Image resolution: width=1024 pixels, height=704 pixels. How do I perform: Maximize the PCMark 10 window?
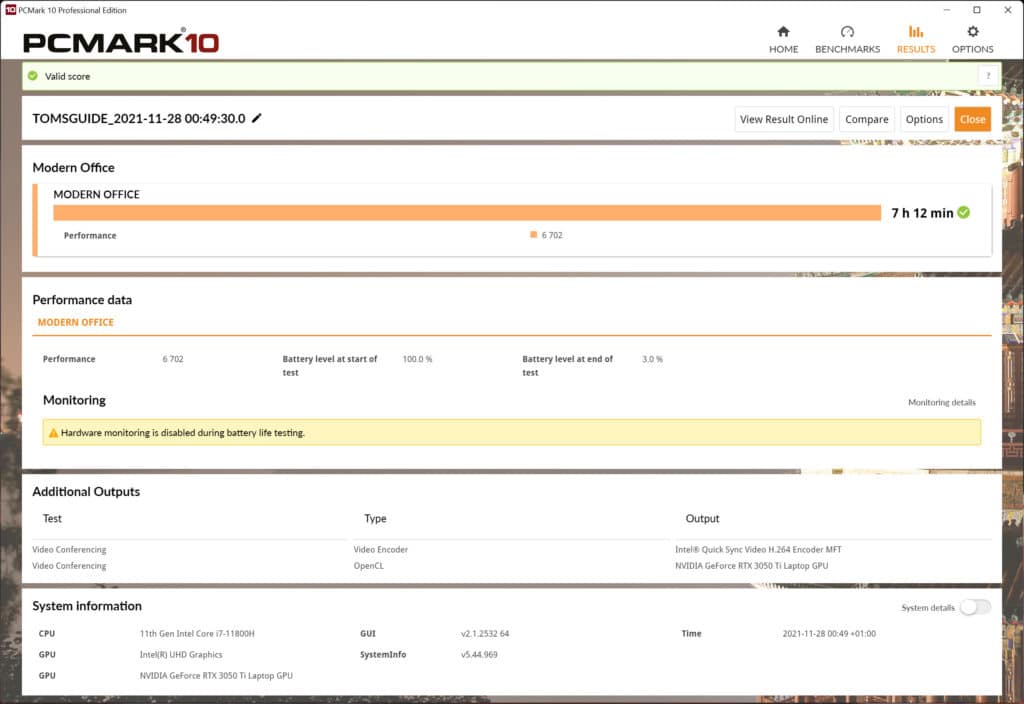click(x=977, y=9)
